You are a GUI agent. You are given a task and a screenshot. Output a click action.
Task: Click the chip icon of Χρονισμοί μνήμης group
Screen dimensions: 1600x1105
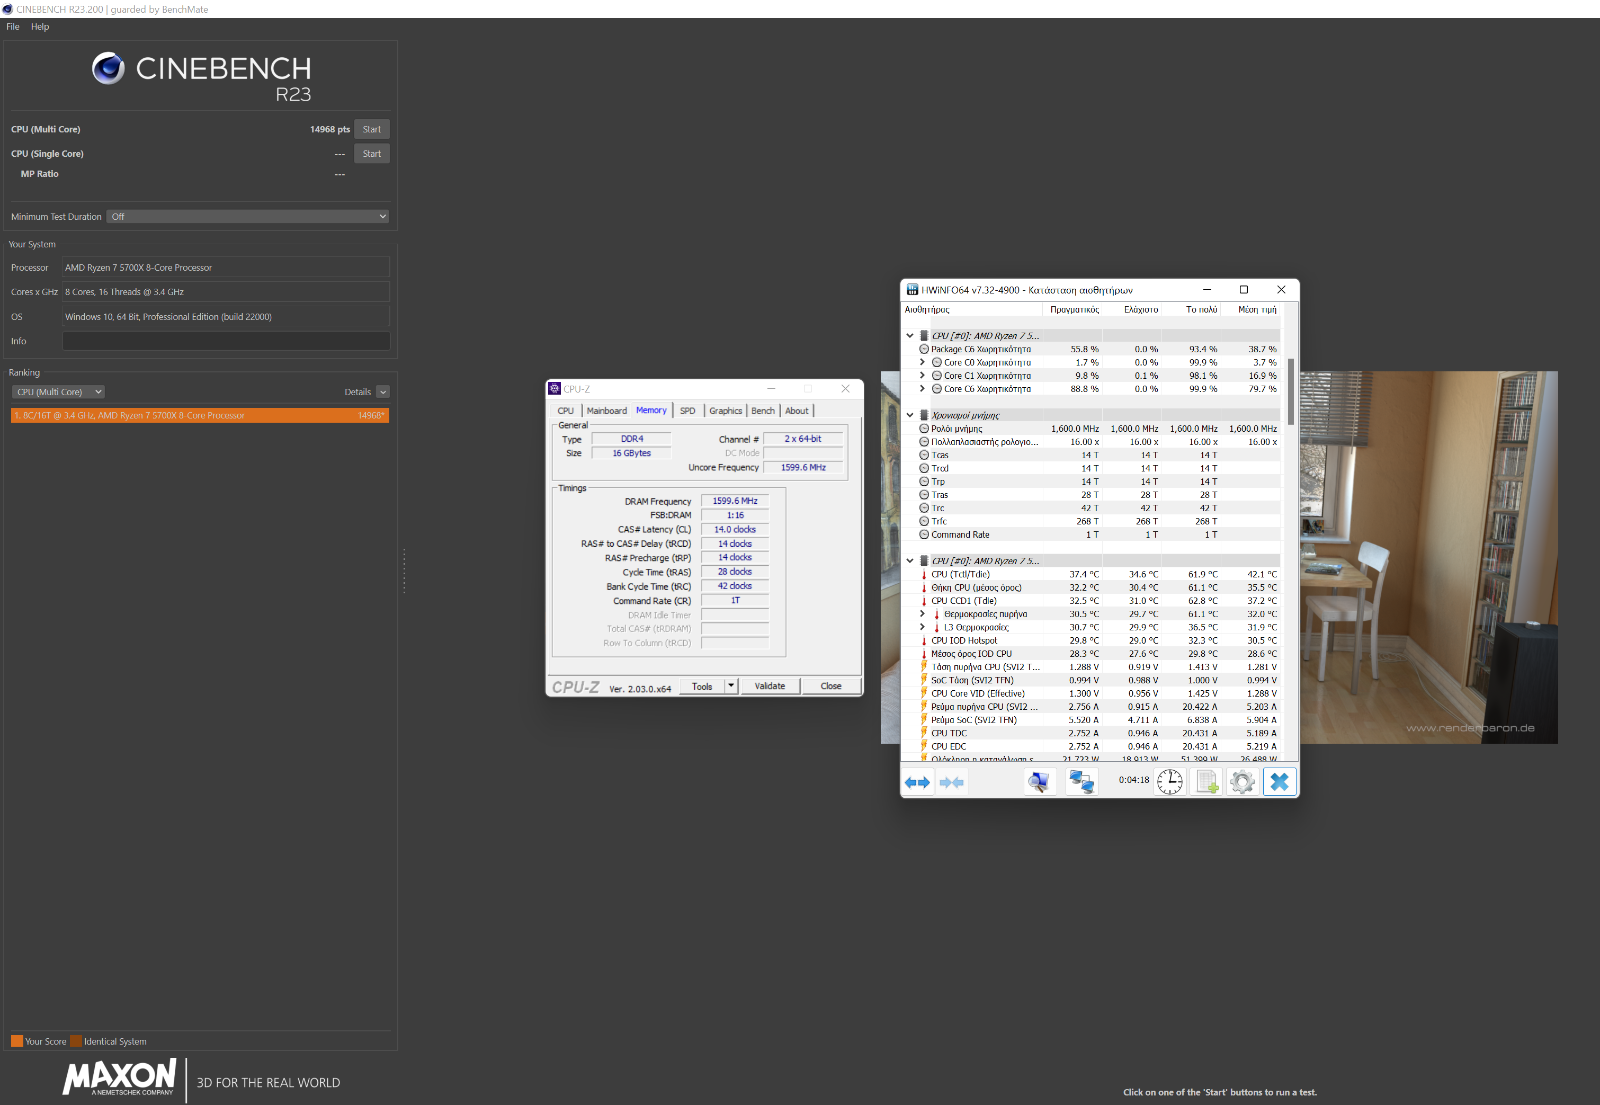[924, 415]
